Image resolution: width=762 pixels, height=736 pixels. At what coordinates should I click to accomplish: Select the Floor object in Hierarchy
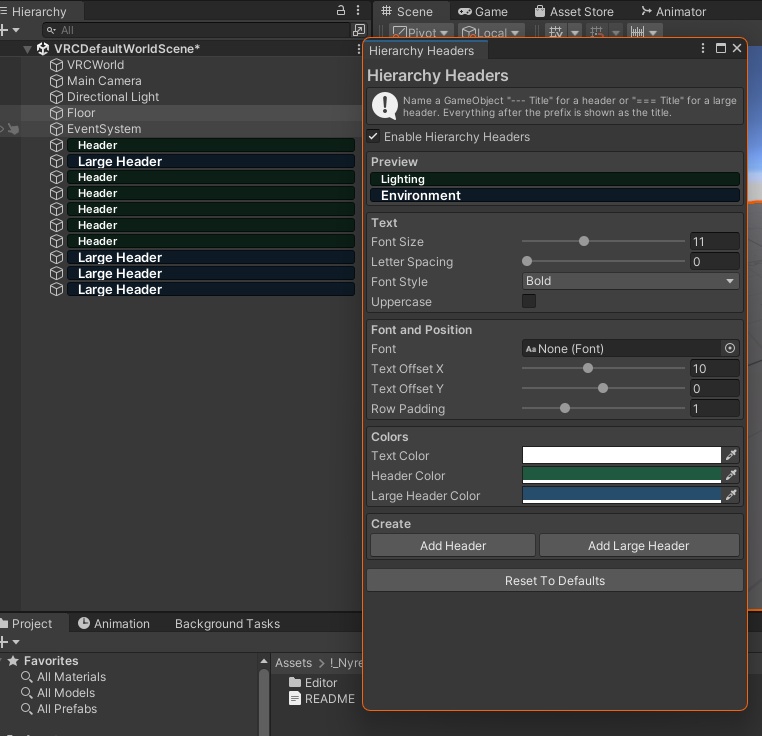tap(81, 113)
